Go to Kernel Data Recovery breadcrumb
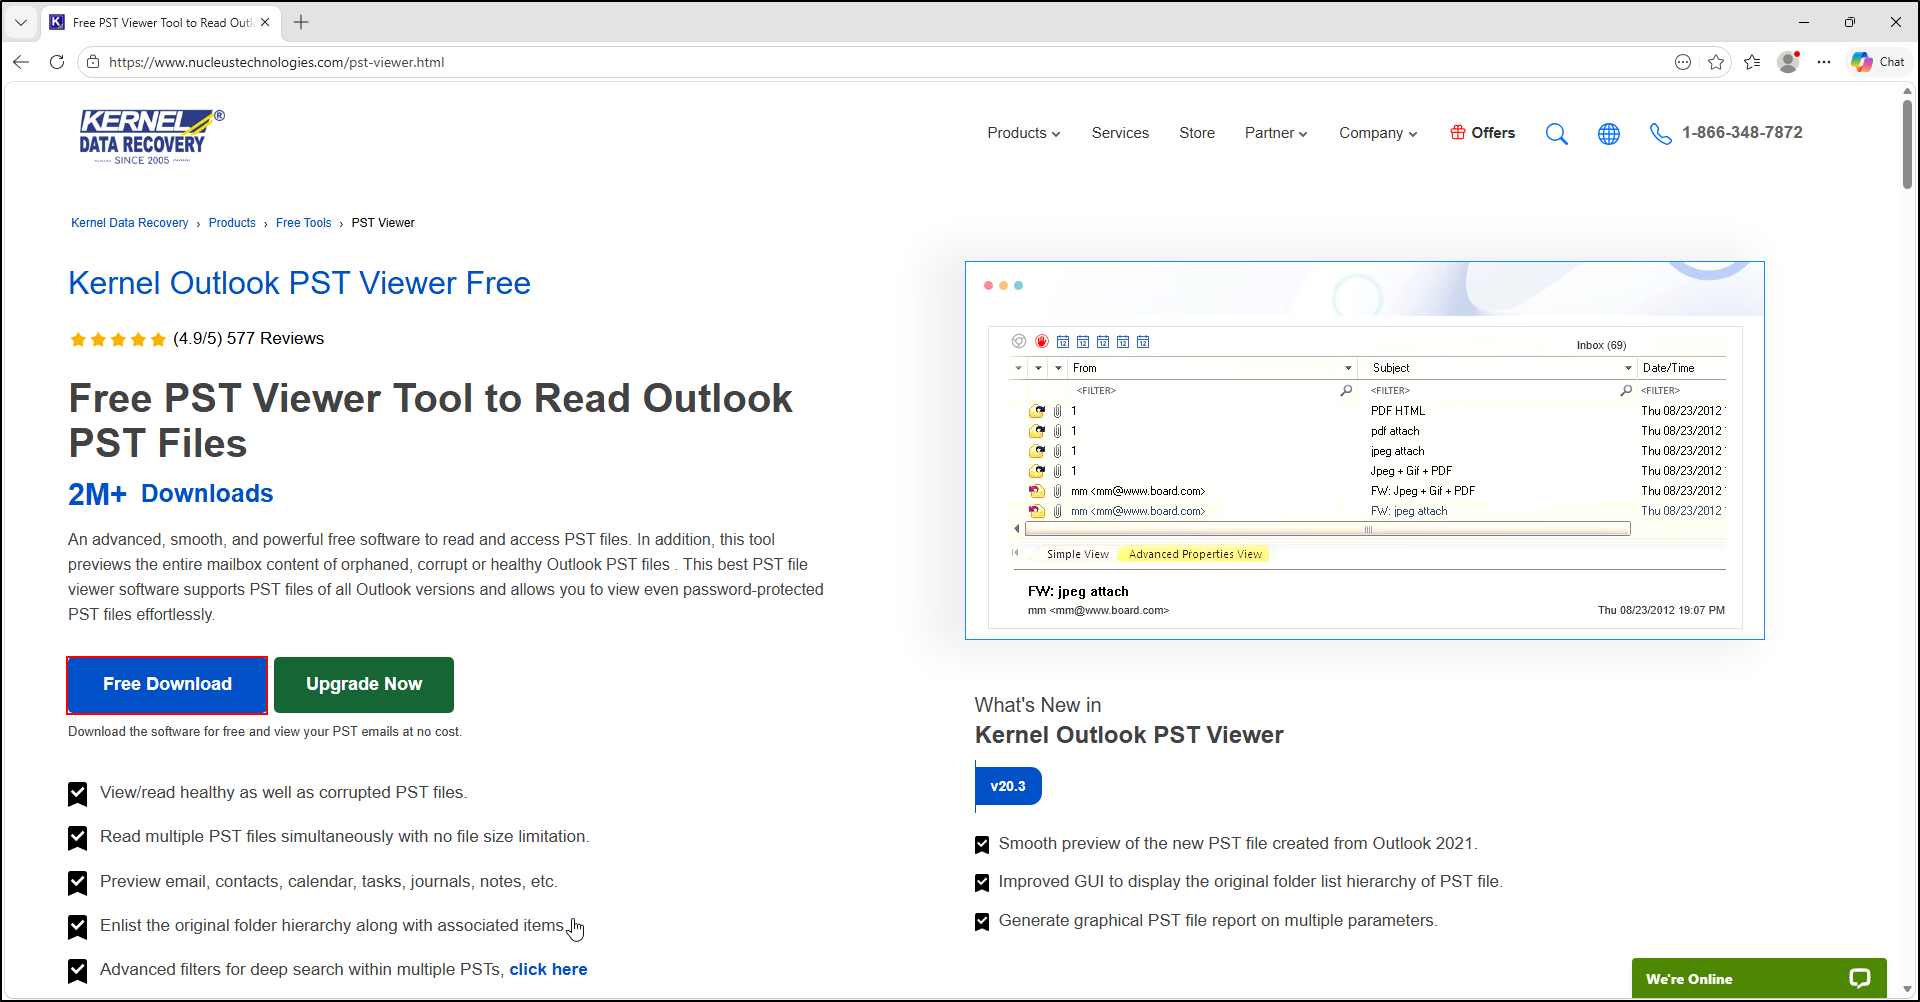 pyautogui.click(x=129, y=223)
